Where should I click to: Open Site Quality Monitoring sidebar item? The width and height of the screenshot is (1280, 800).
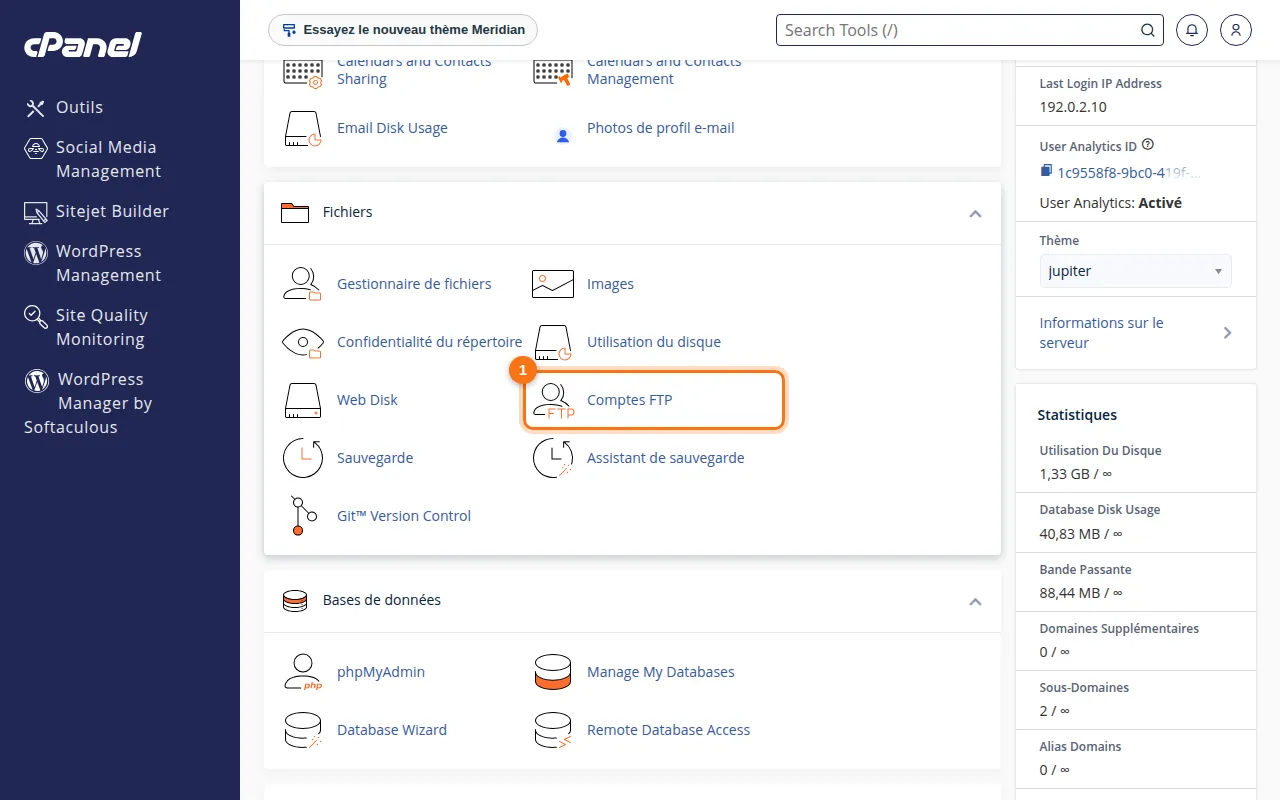click(86, 327)
